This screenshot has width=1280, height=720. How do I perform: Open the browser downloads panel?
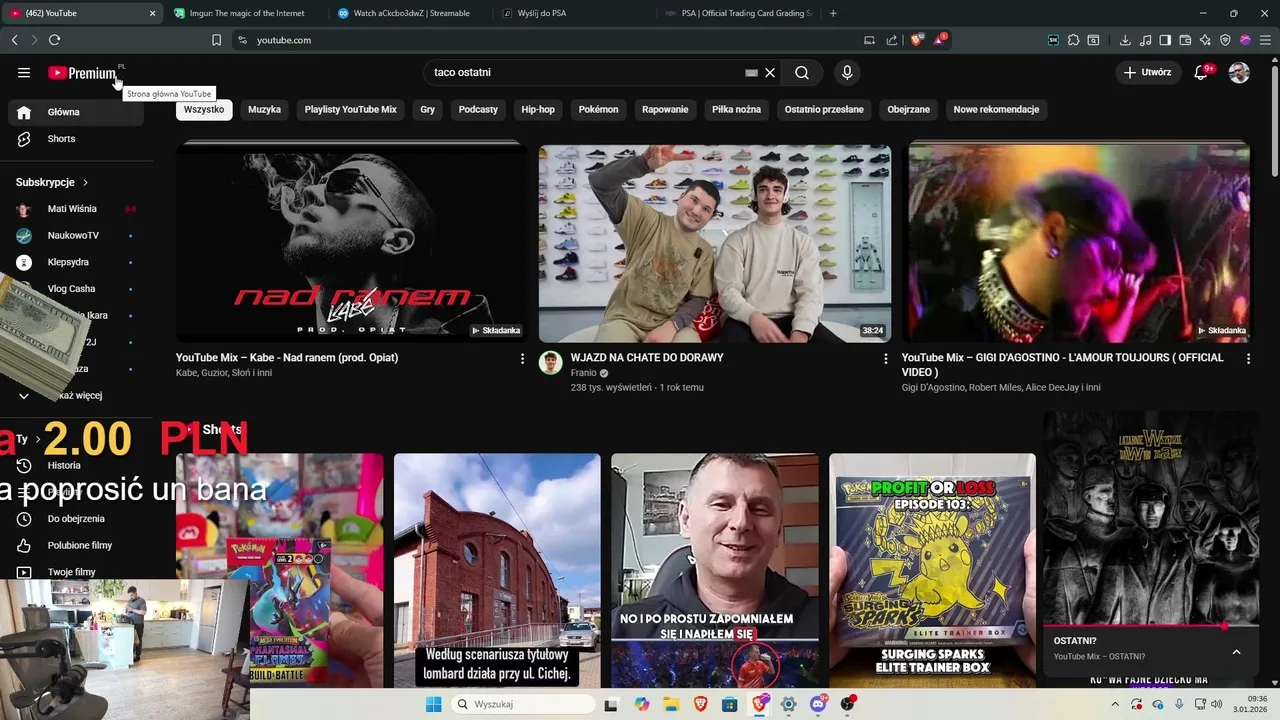point(1125,40)
